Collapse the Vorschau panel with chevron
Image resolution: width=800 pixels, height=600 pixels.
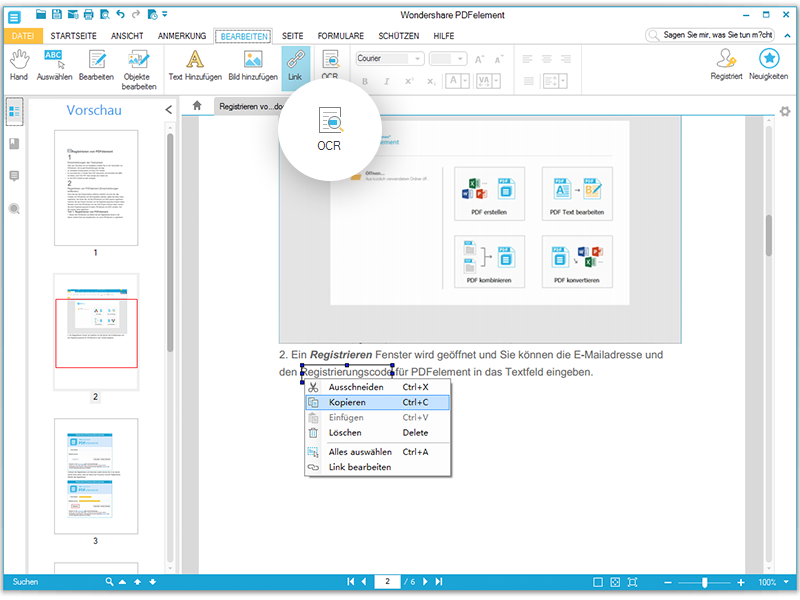pyautogui.click(x=169, y=110)
